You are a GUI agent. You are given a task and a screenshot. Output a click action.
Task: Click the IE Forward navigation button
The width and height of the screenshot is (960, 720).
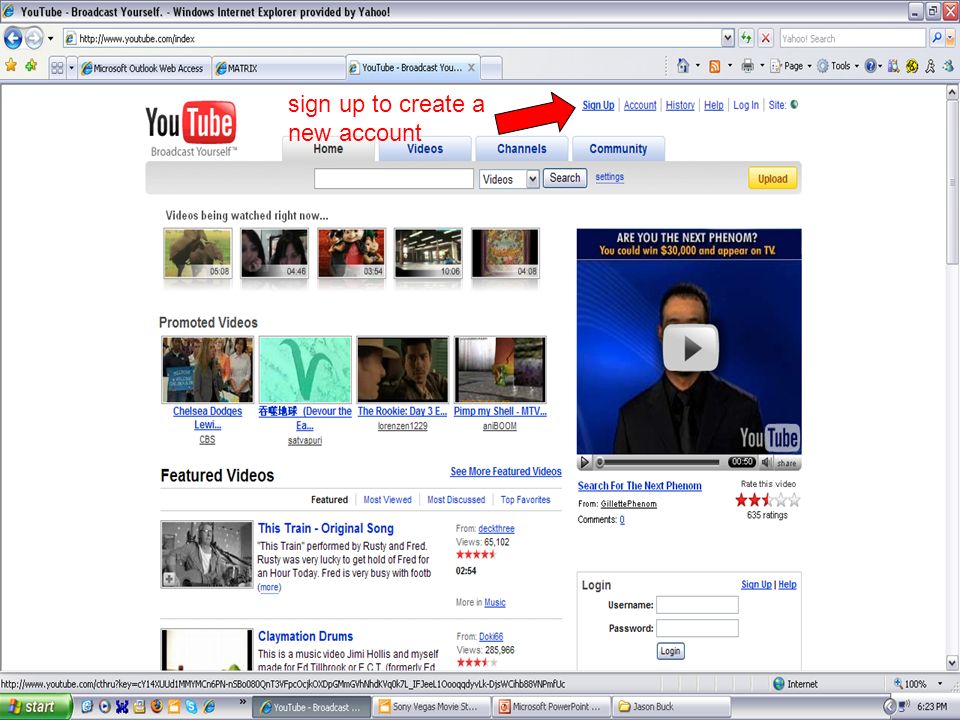34,39
